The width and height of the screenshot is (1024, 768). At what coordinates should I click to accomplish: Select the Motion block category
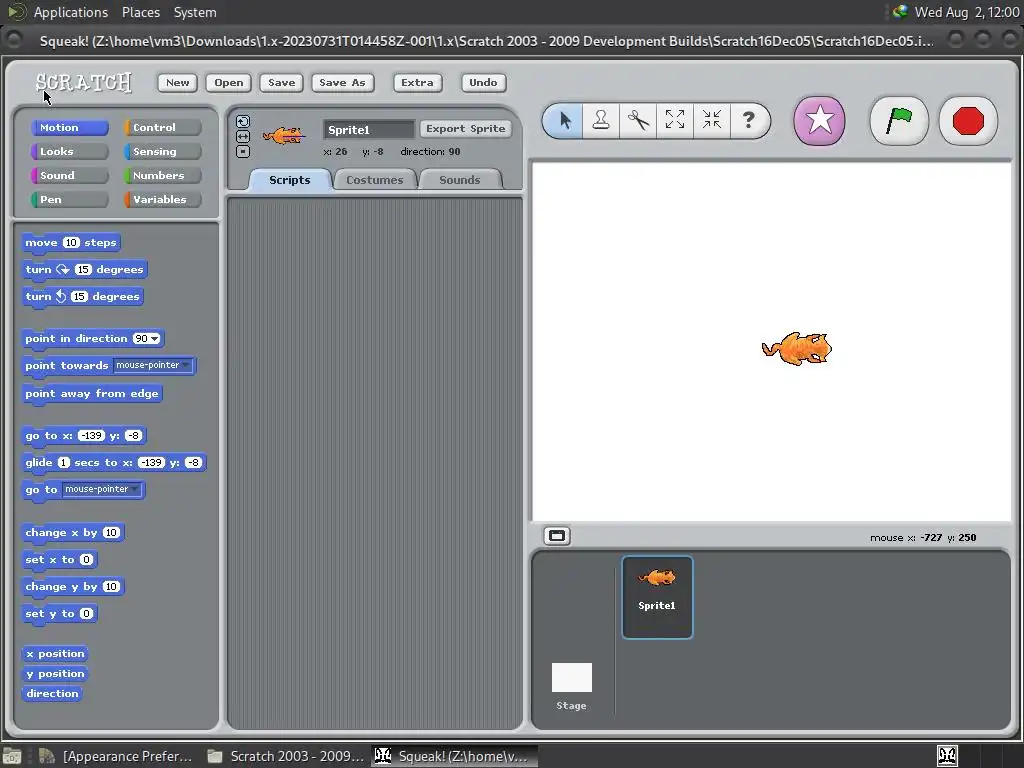point(69,127)
